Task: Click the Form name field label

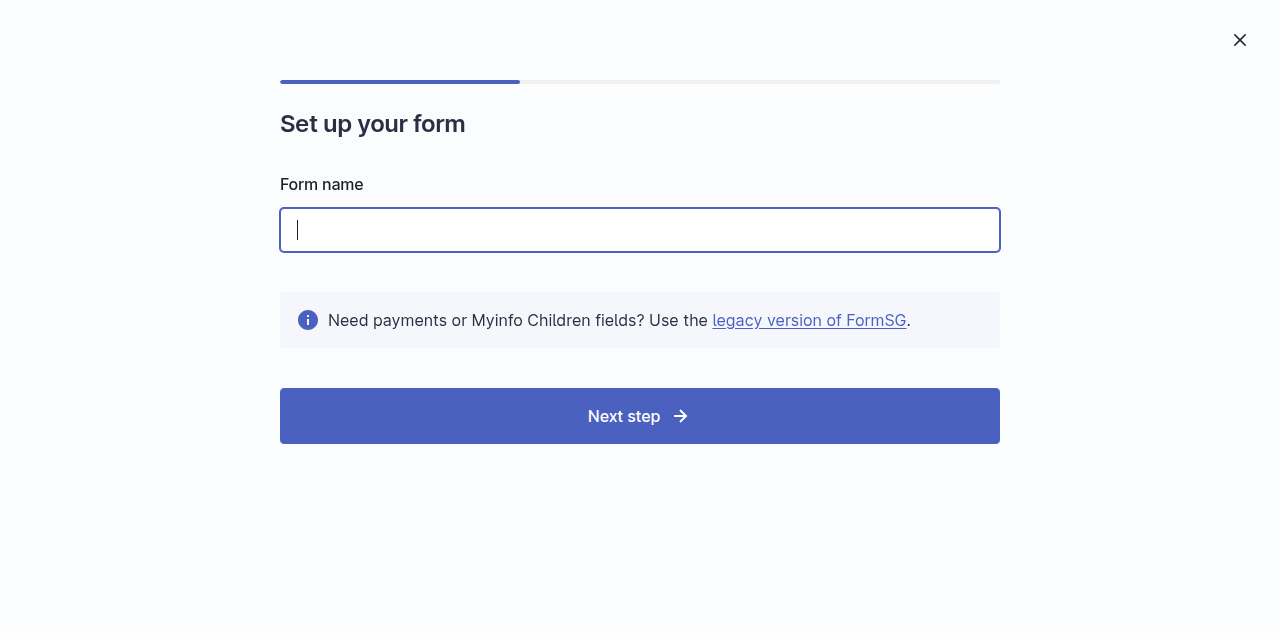Action: pyautogui.click(x=322, y=184)
